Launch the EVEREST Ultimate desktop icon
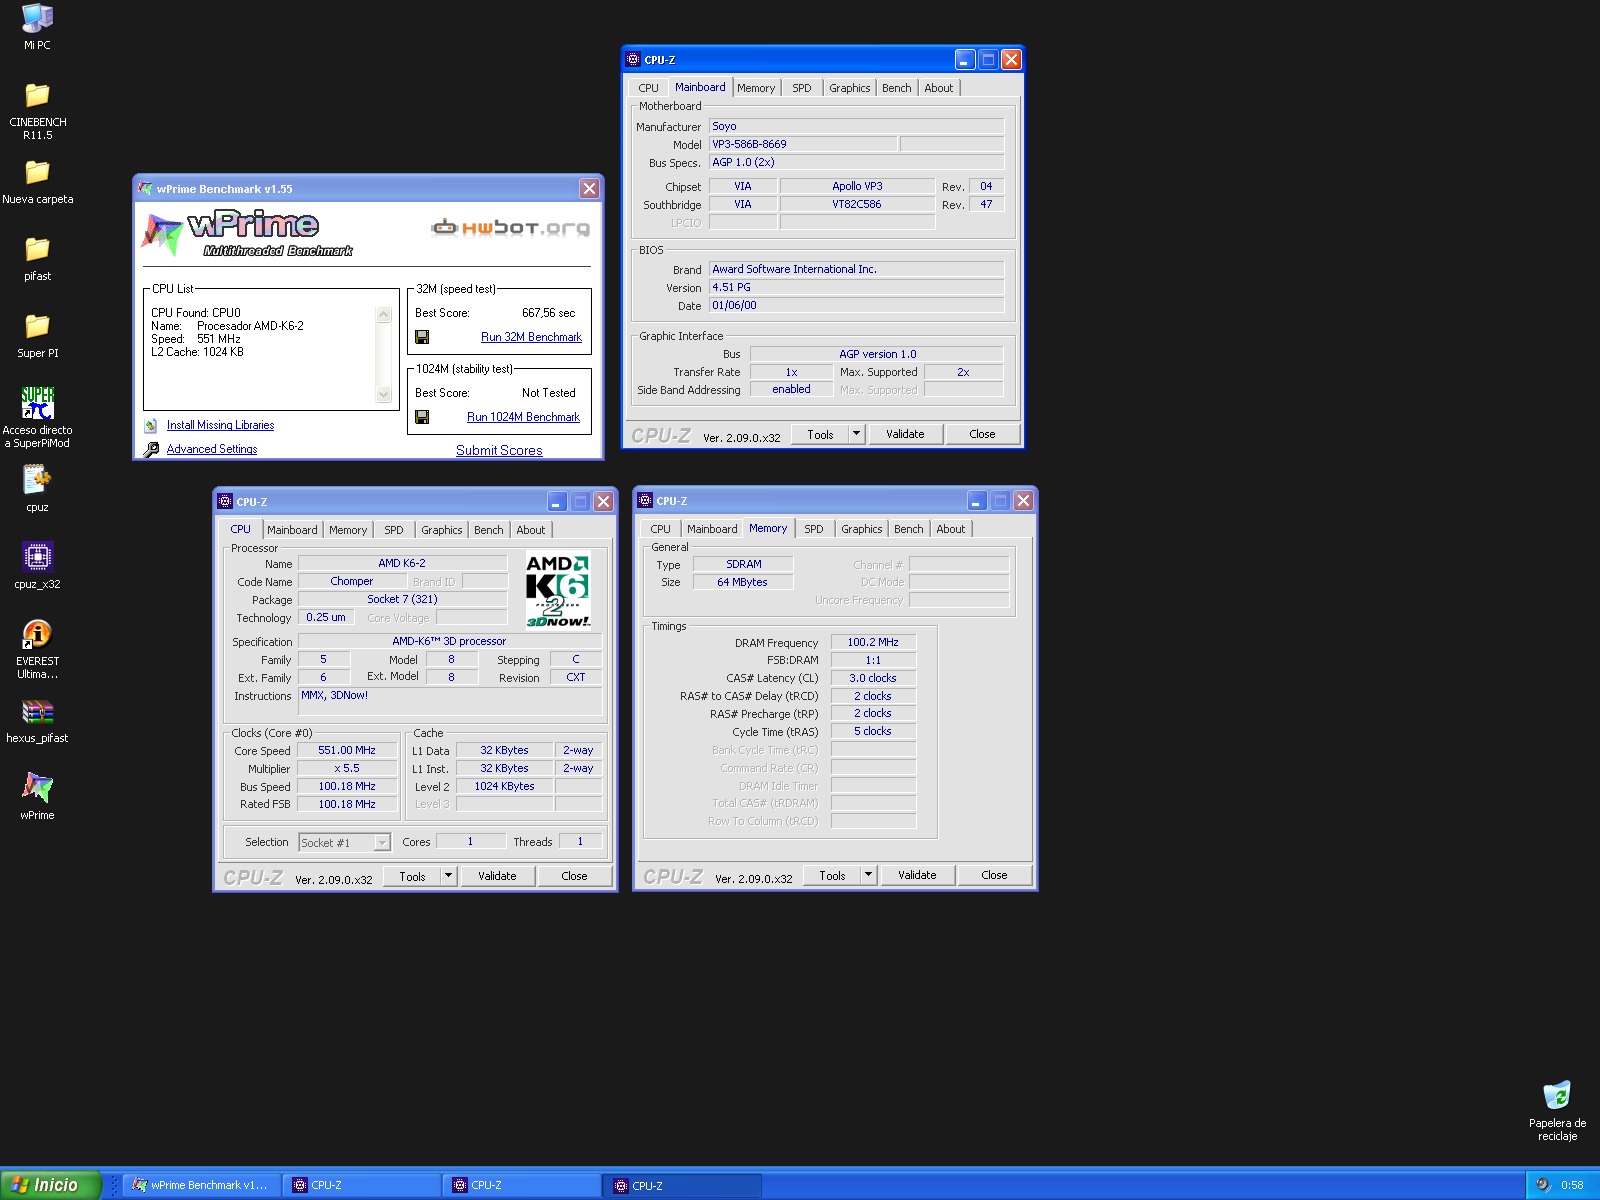1600x1200 pixels. point(37,634)
